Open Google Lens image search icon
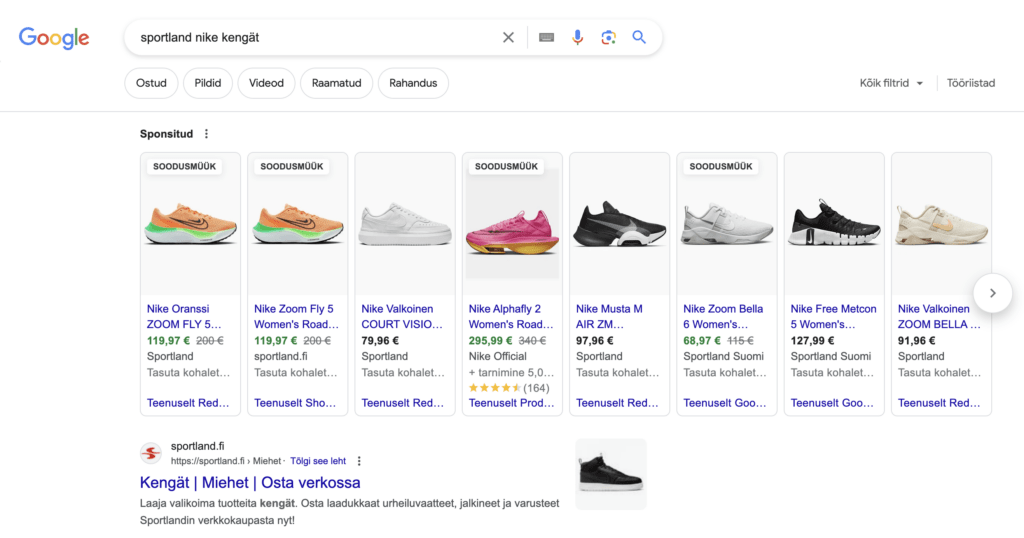 pos(608,38)
